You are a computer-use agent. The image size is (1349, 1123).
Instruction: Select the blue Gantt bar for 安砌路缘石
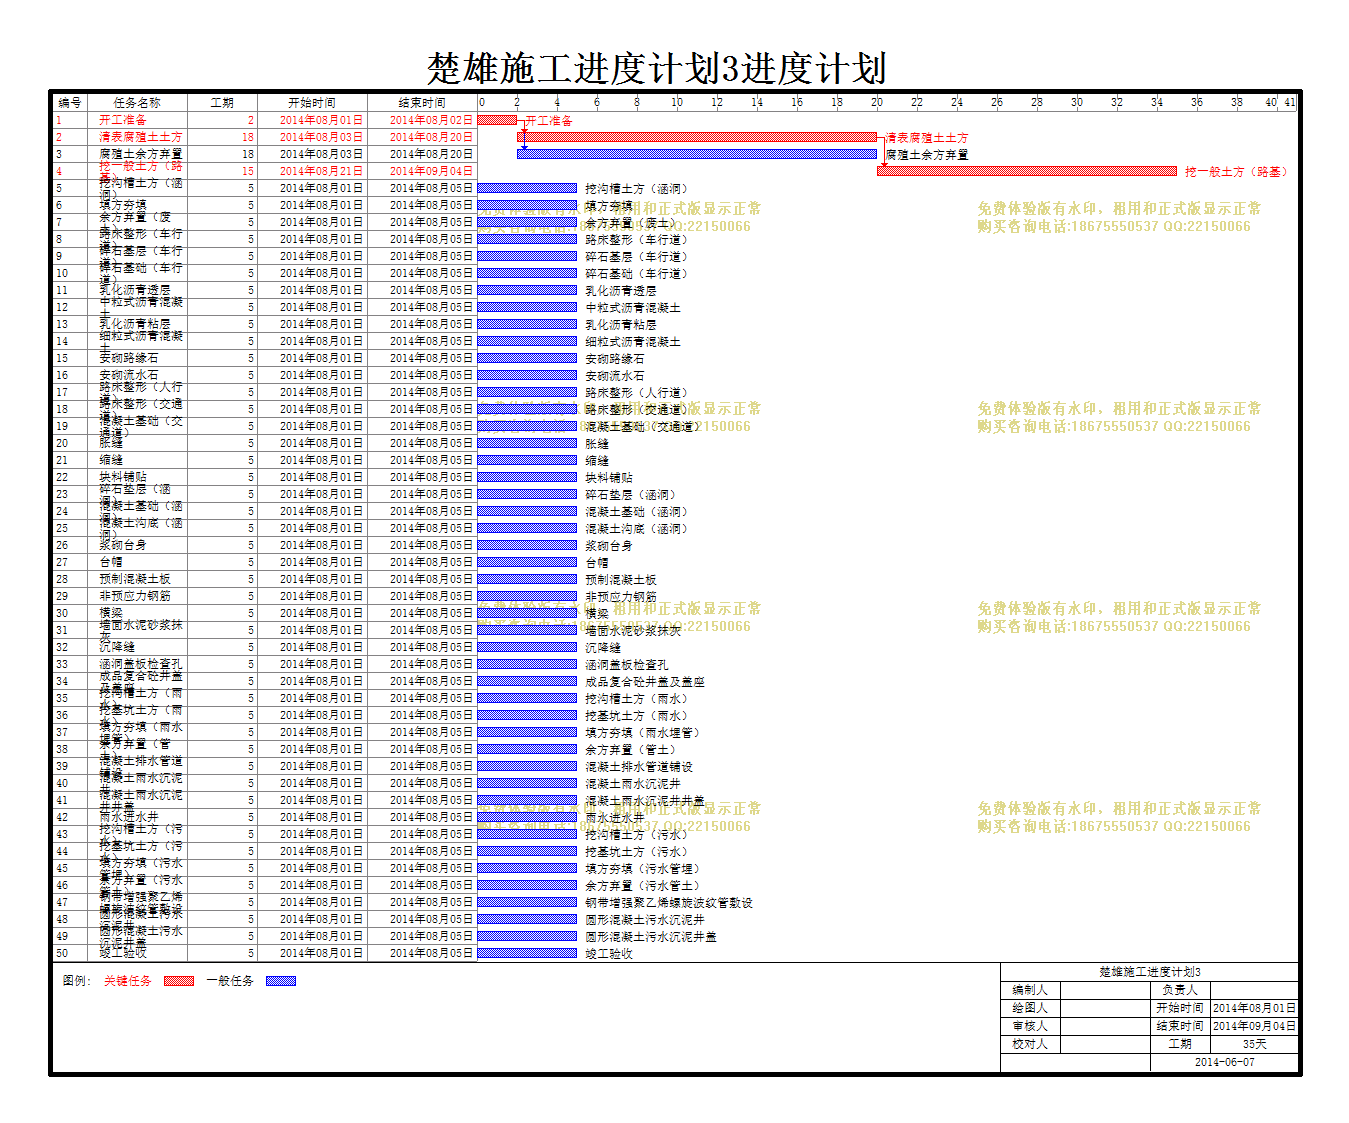(x=527, y=358)
